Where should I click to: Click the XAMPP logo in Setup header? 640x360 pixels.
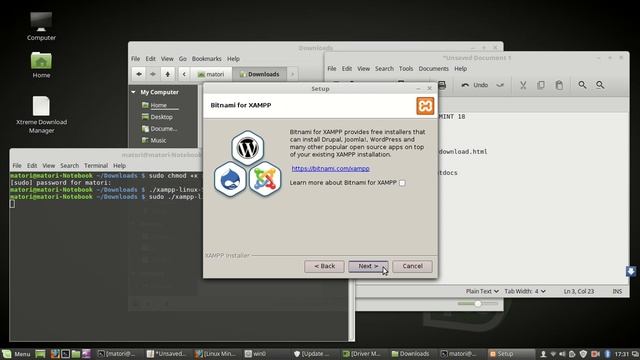point(425,106)
